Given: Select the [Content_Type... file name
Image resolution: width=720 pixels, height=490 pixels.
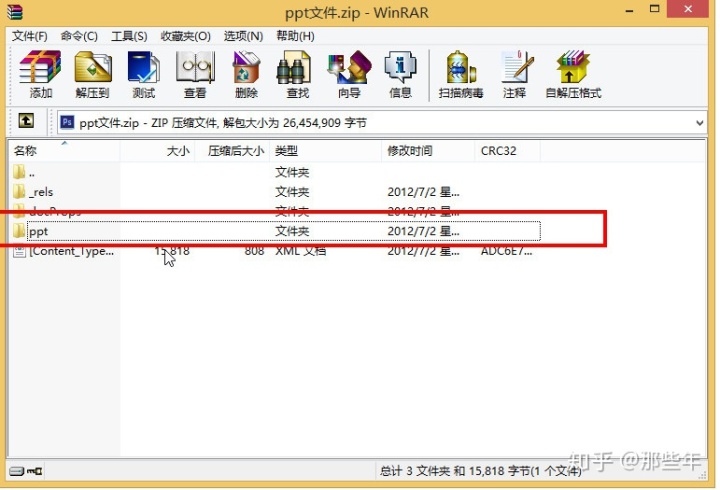Looking at the screenshot, I should (x=72, y=251).
